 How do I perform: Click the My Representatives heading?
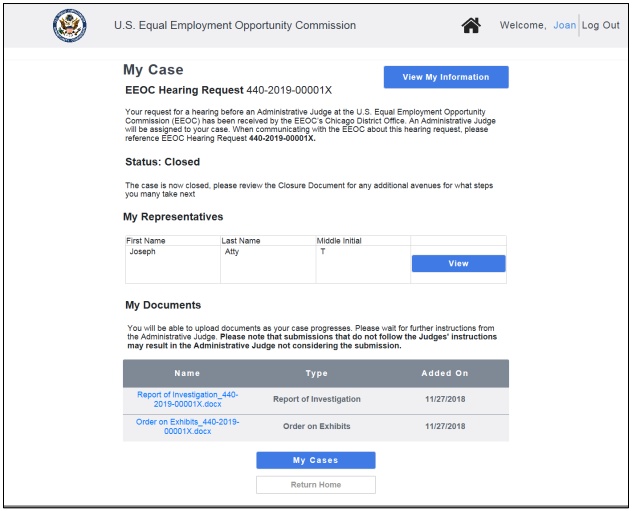173,217
